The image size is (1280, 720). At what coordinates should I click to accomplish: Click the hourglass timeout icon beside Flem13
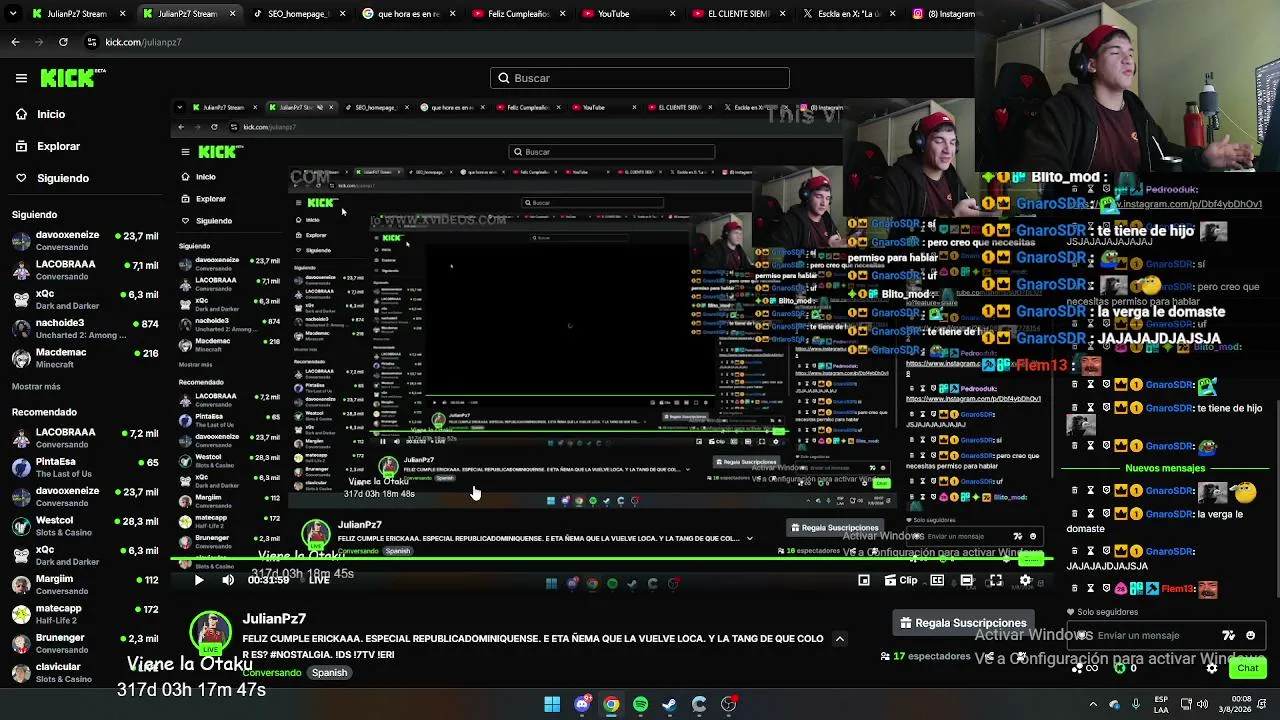[x=1091, y=589]
